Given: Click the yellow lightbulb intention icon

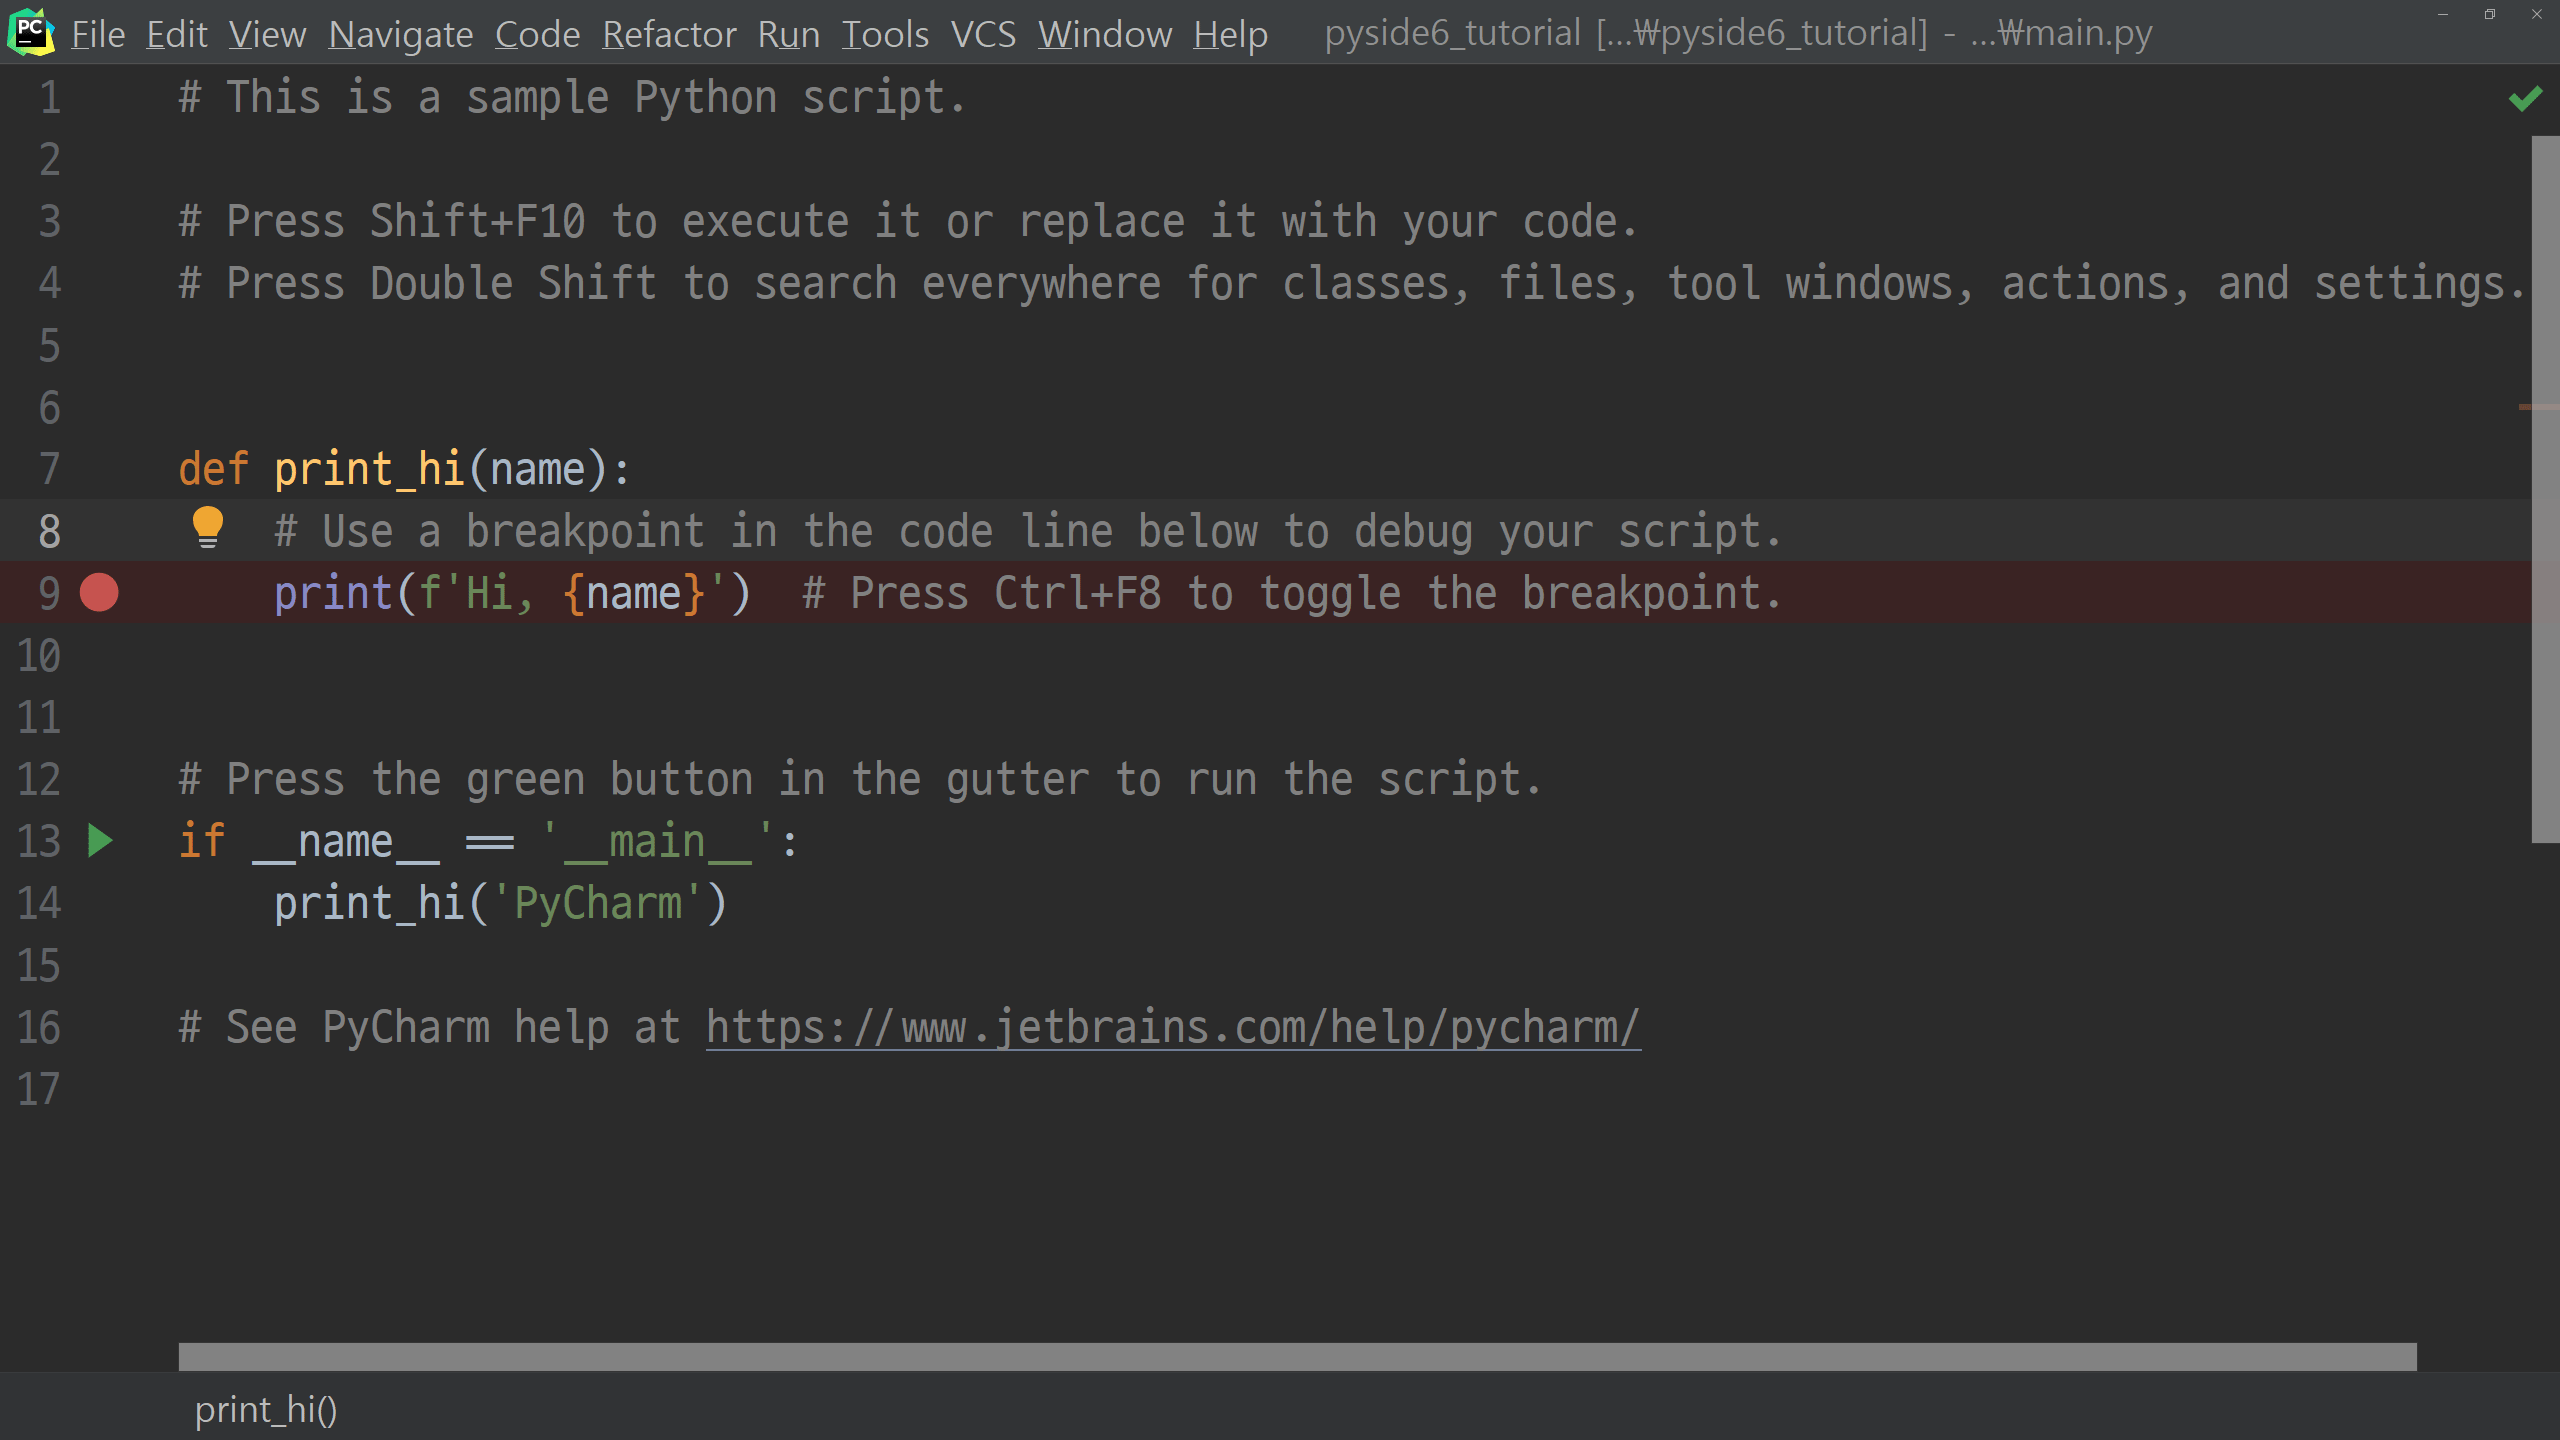Looking at the screenshot, I should point(207,527).
